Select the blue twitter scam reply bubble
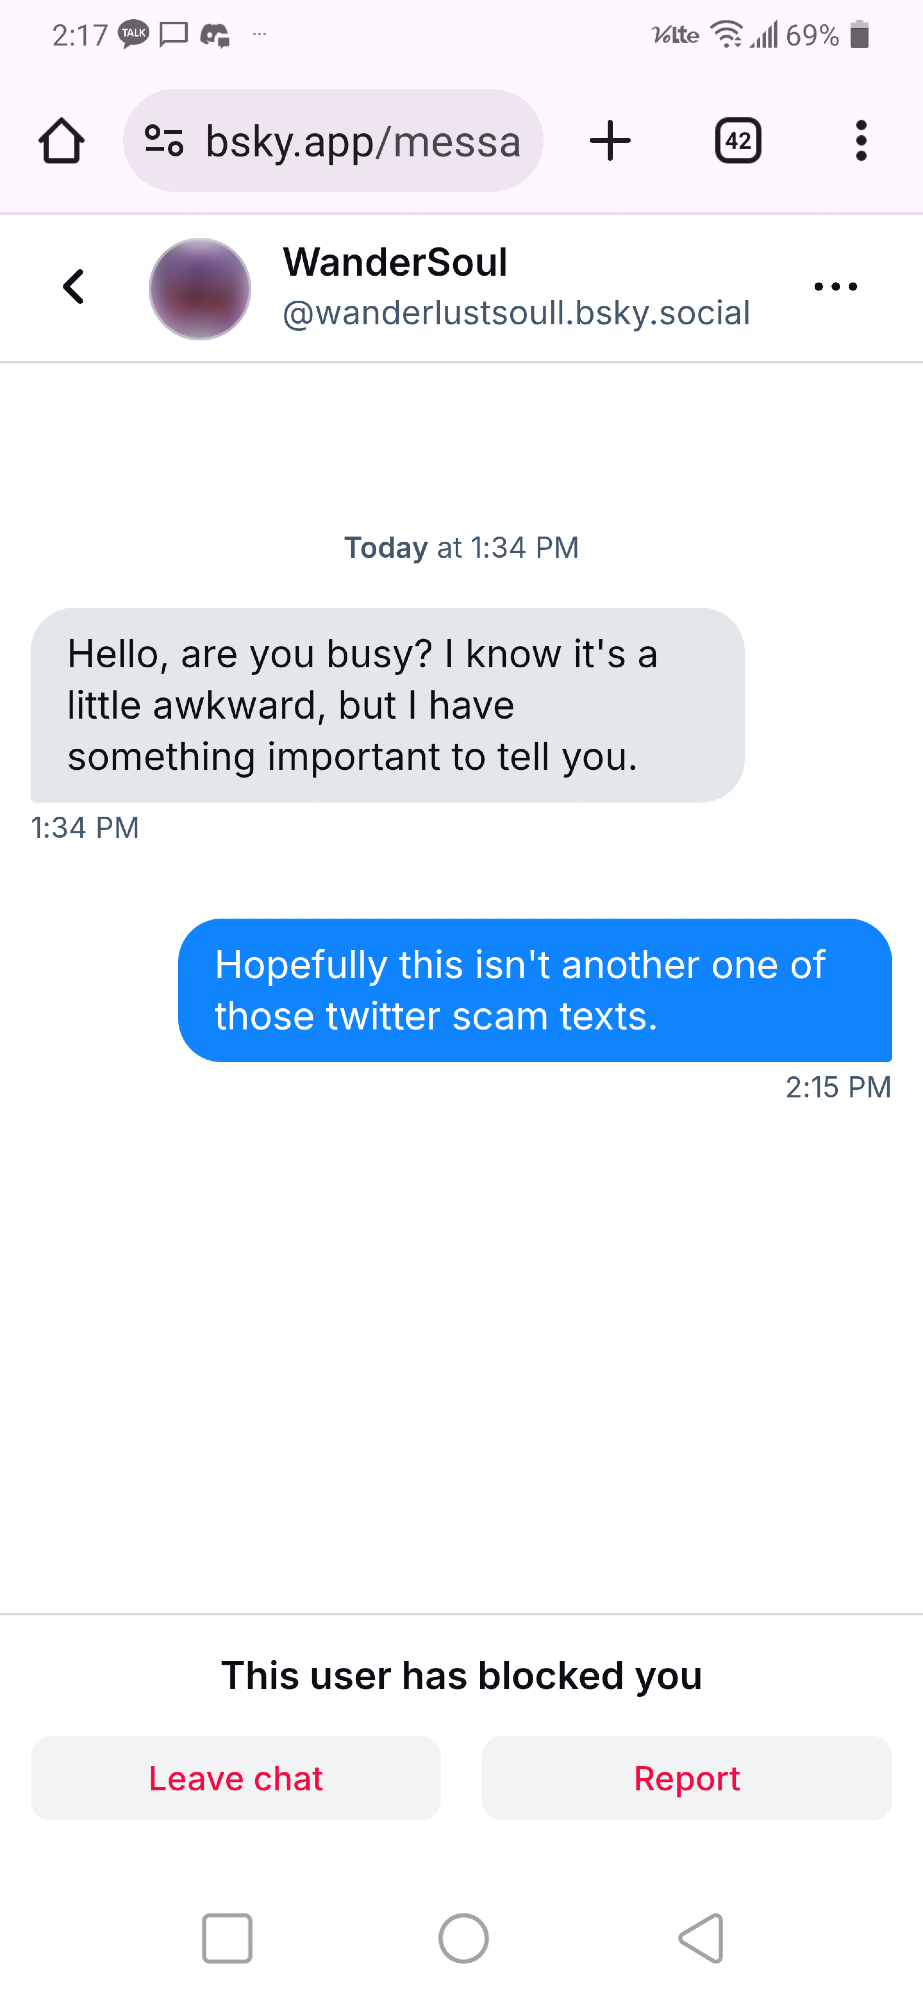 coord(534,990)
